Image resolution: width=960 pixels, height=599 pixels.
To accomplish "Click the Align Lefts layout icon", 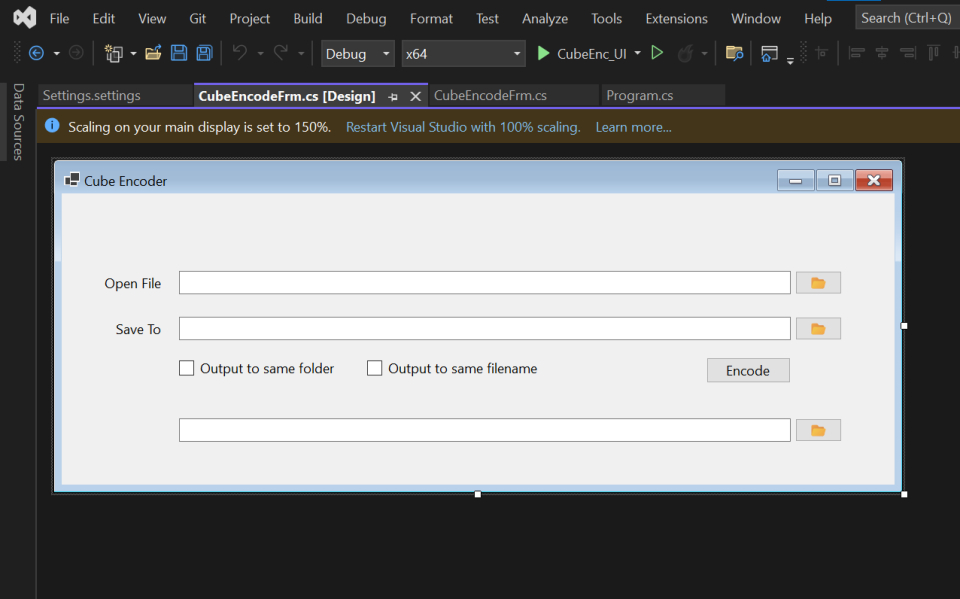I will point(857,53).
